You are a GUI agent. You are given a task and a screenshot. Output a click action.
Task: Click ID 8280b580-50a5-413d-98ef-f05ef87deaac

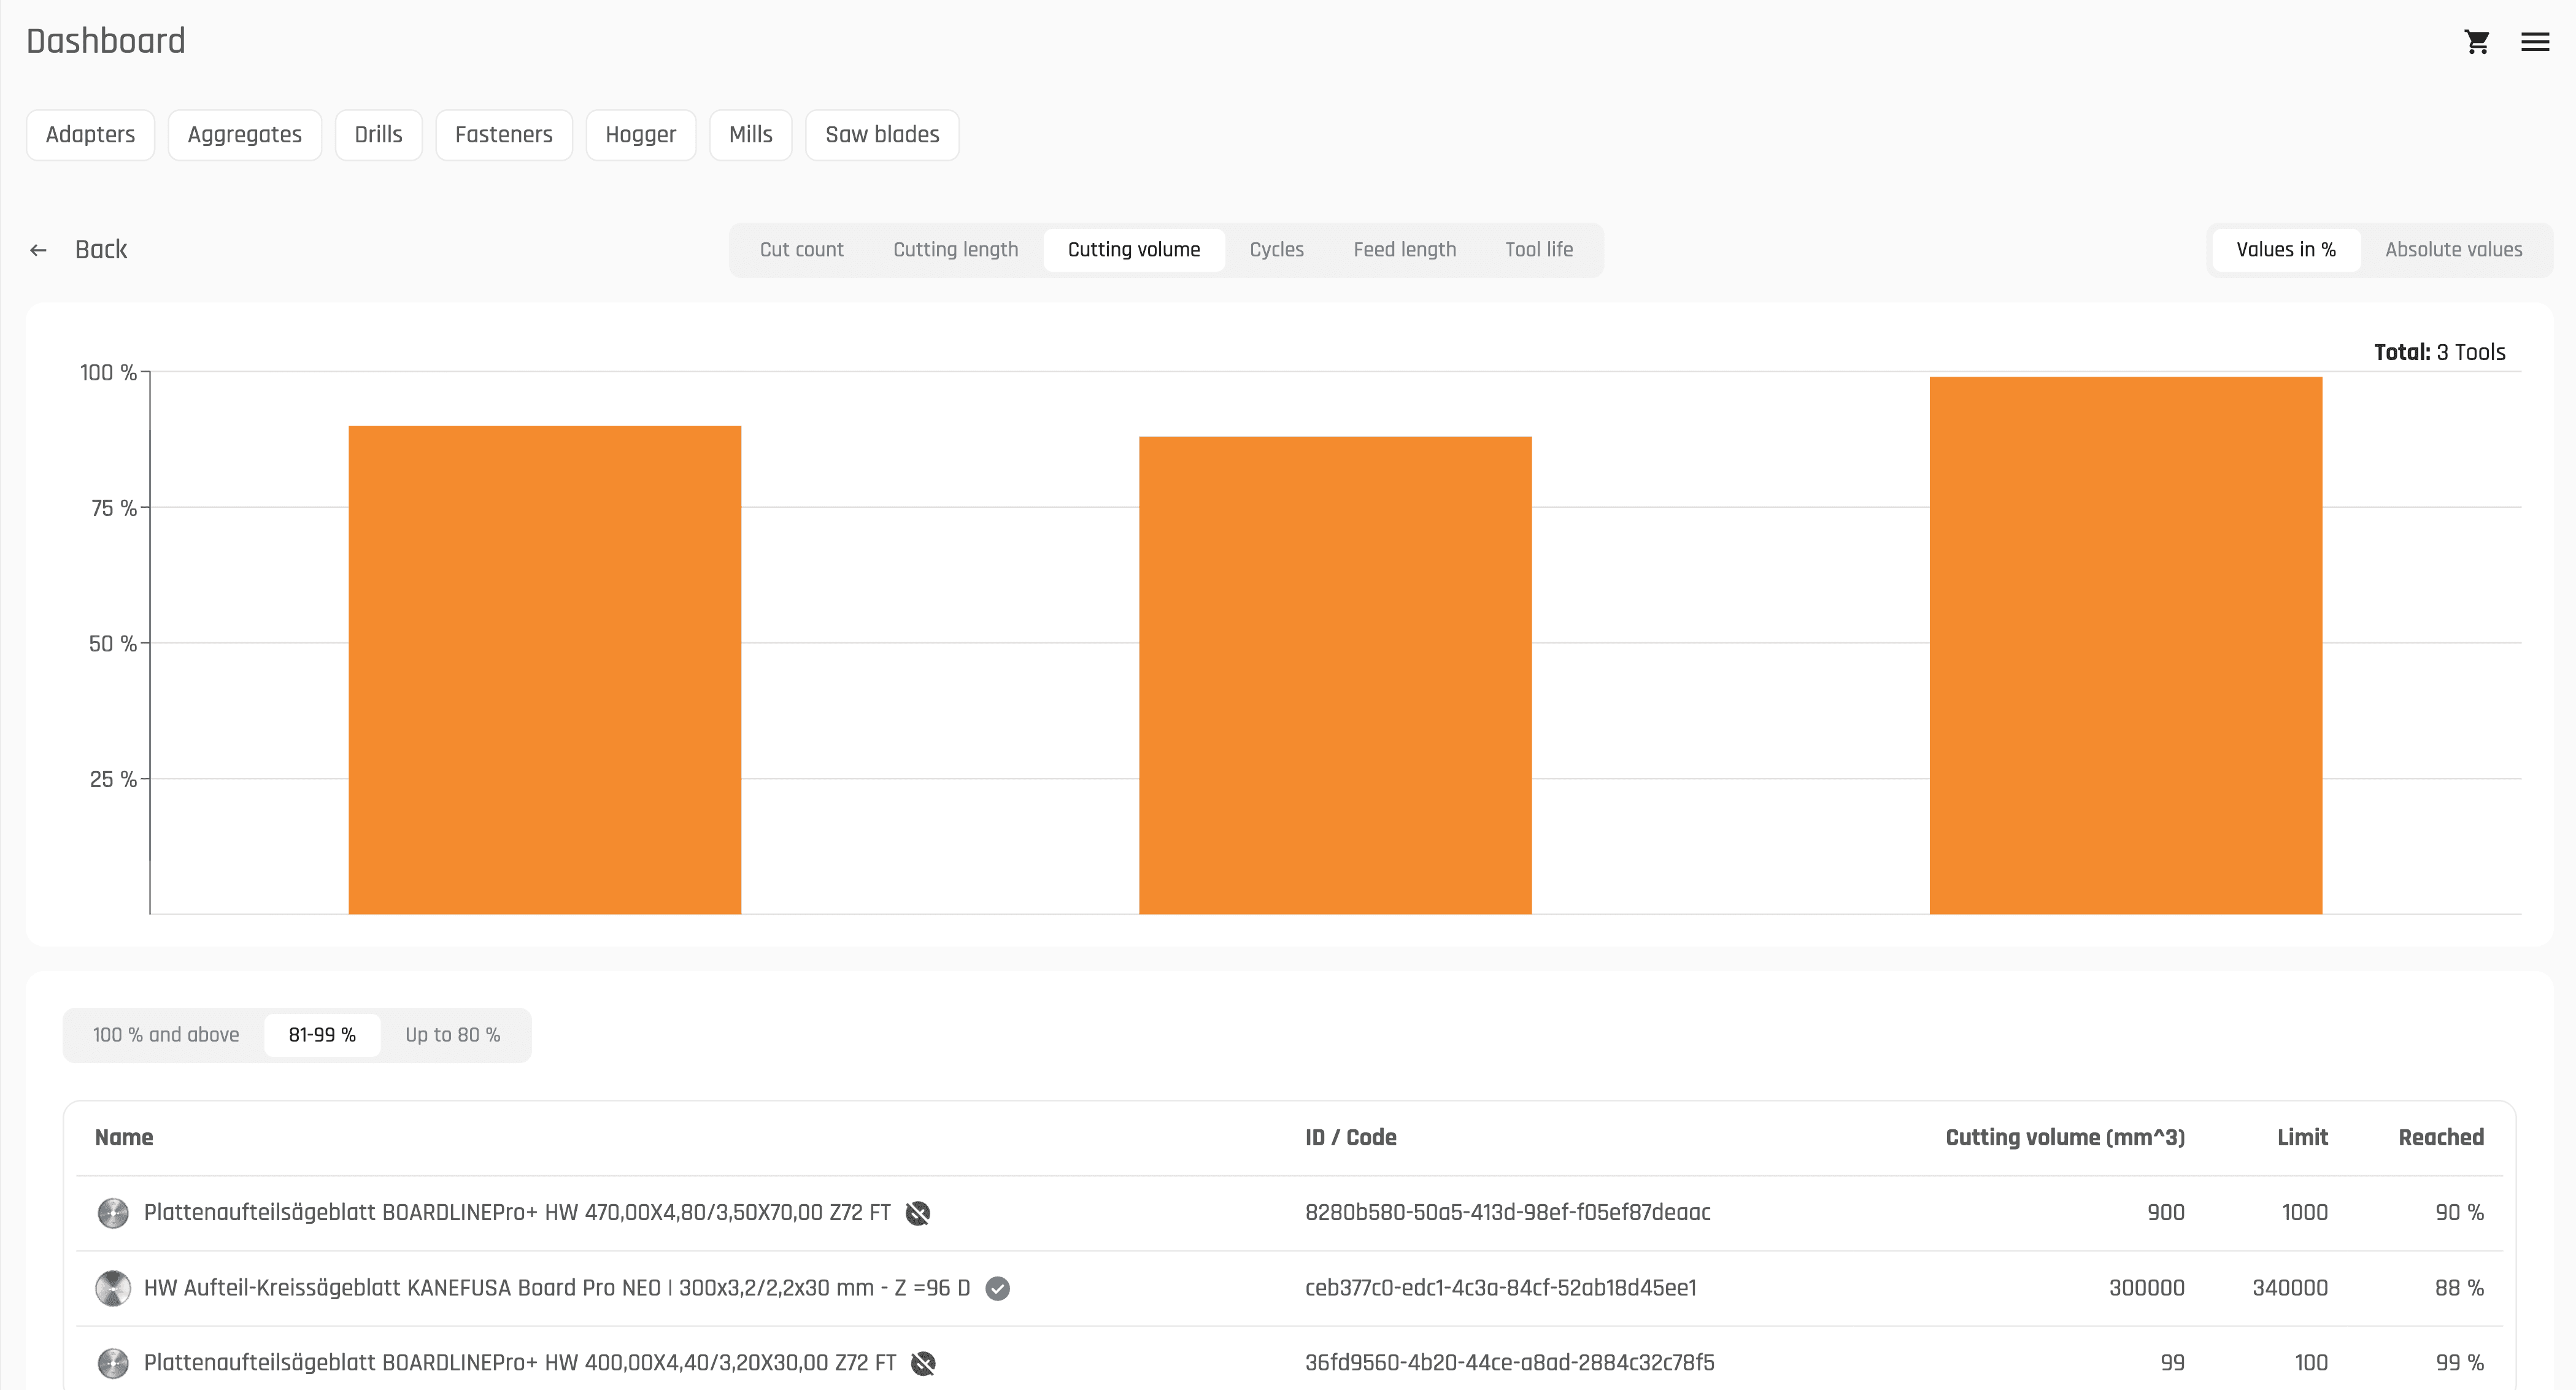pos(1508,1213)
